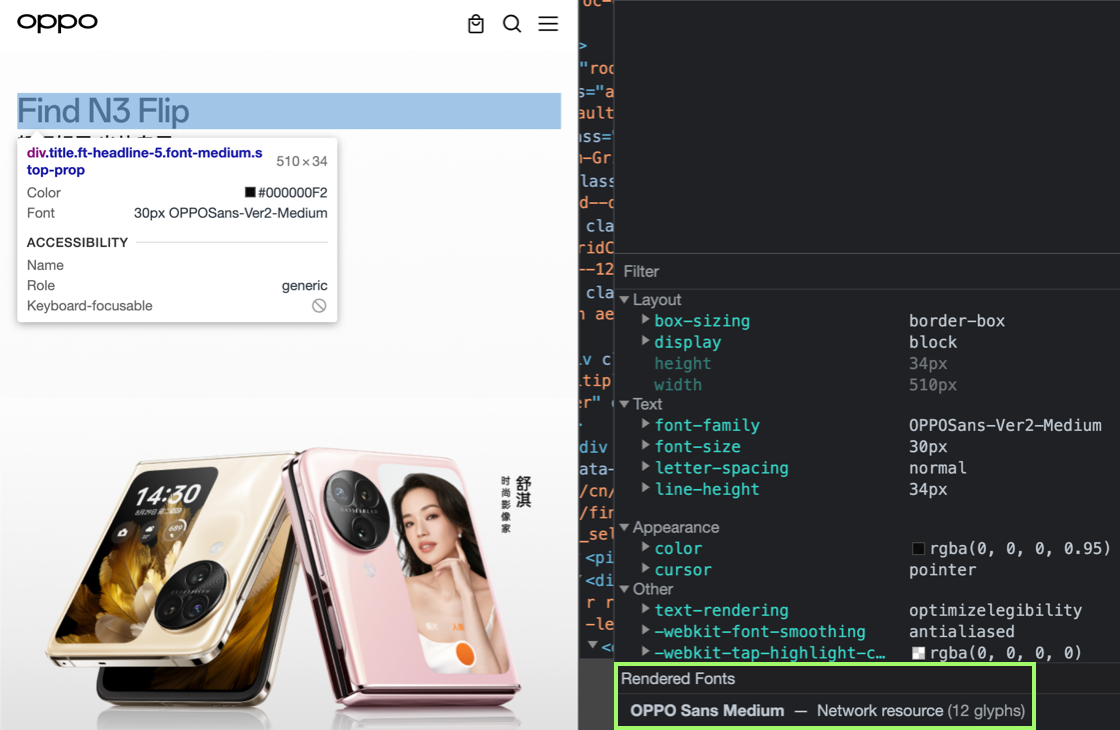Open the shopping bag icon

coord(476,24)
